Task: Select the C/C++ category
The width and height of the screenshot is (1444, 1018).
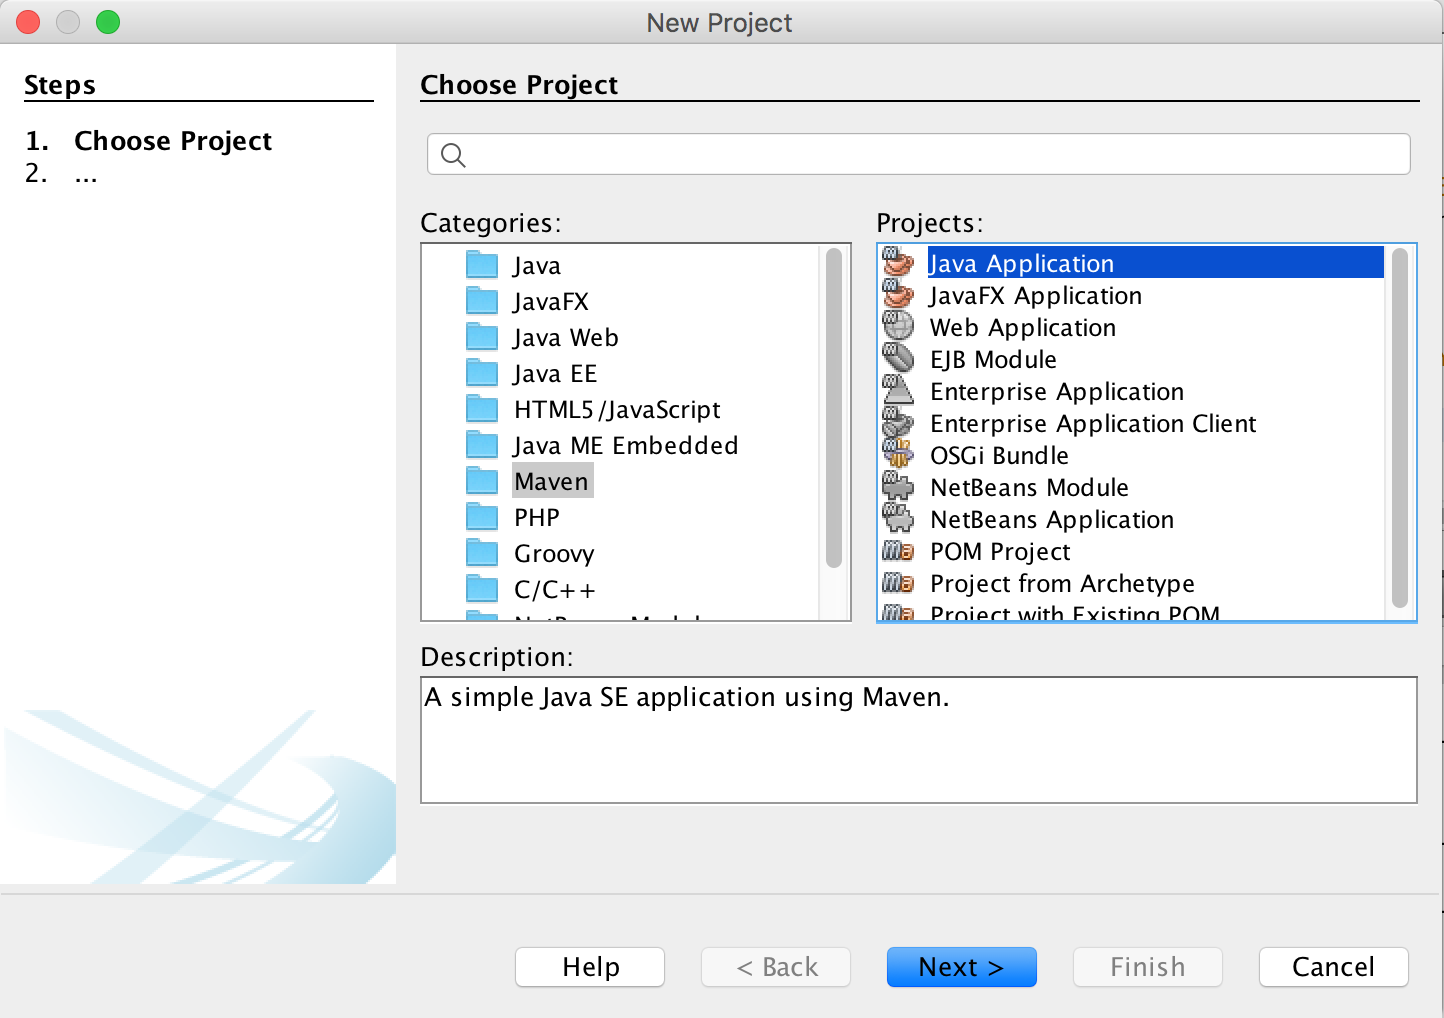Action: coord(555,590)
